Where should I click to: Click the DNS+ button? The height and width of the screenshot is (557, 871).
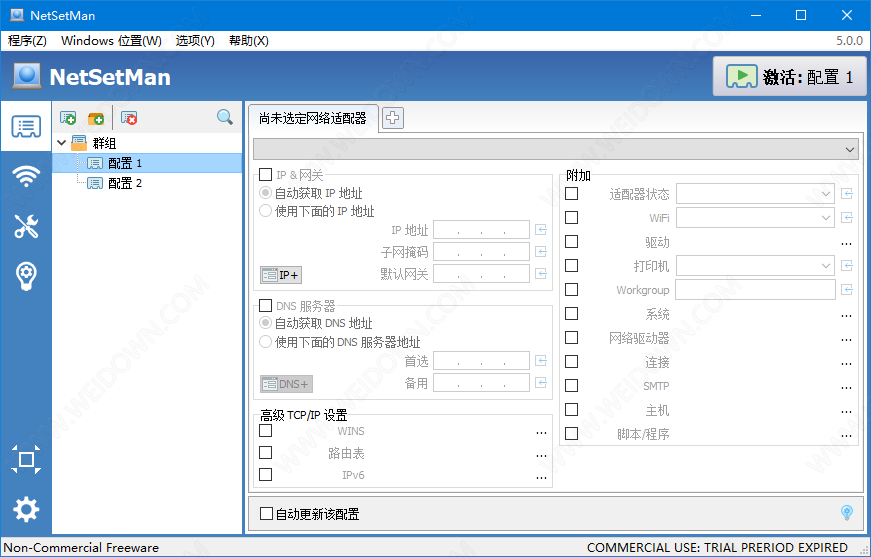pos(286,384)
